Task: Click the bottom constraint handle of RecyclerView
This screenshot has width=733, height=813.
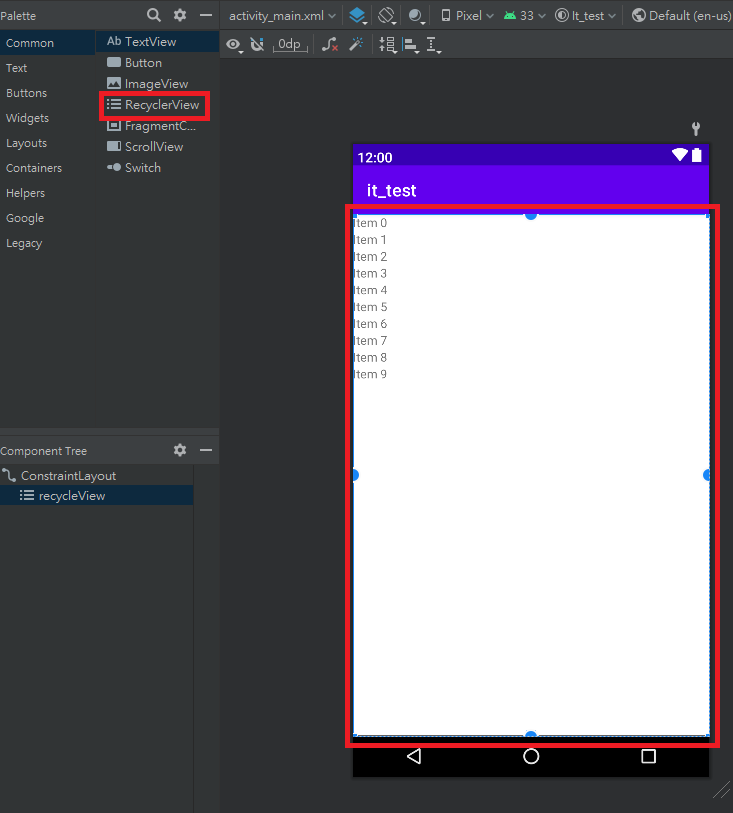Action: coord(531,735)
